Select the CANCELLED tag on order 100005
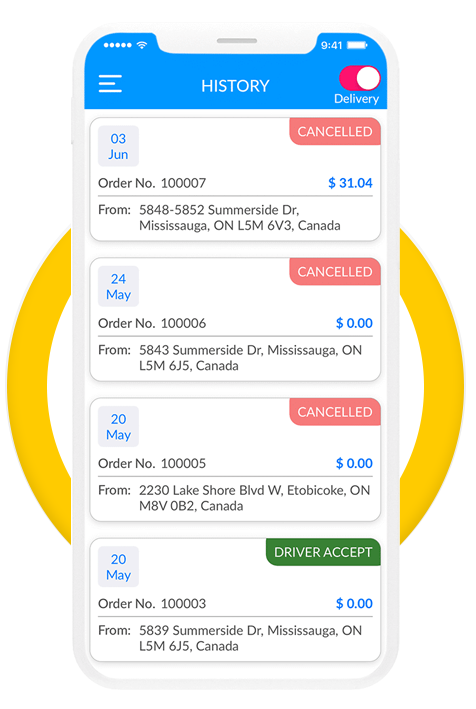The height and width of the screenshot is (709, 476). pyautogui.click(x=335, y=412)
